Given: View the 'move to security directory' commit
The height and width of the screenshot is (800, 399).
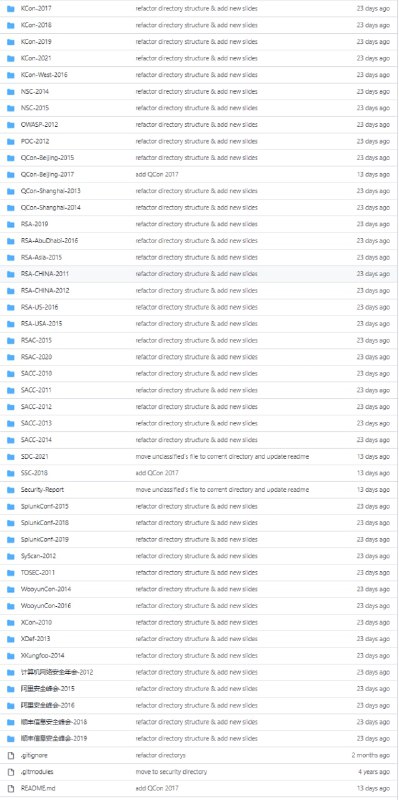Looking at the screenshot, I should pos(171,772).
